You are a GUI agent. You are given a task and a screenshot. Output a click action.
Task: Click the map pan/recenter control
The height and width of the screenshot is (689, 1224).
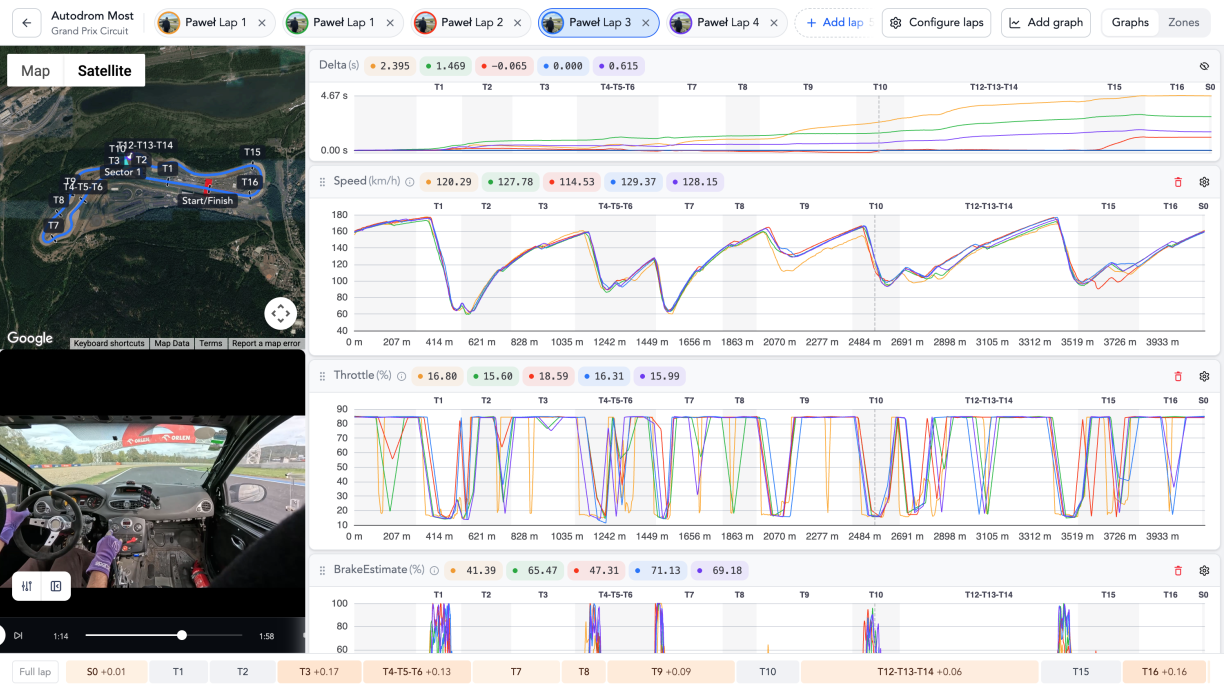point(281,313)
